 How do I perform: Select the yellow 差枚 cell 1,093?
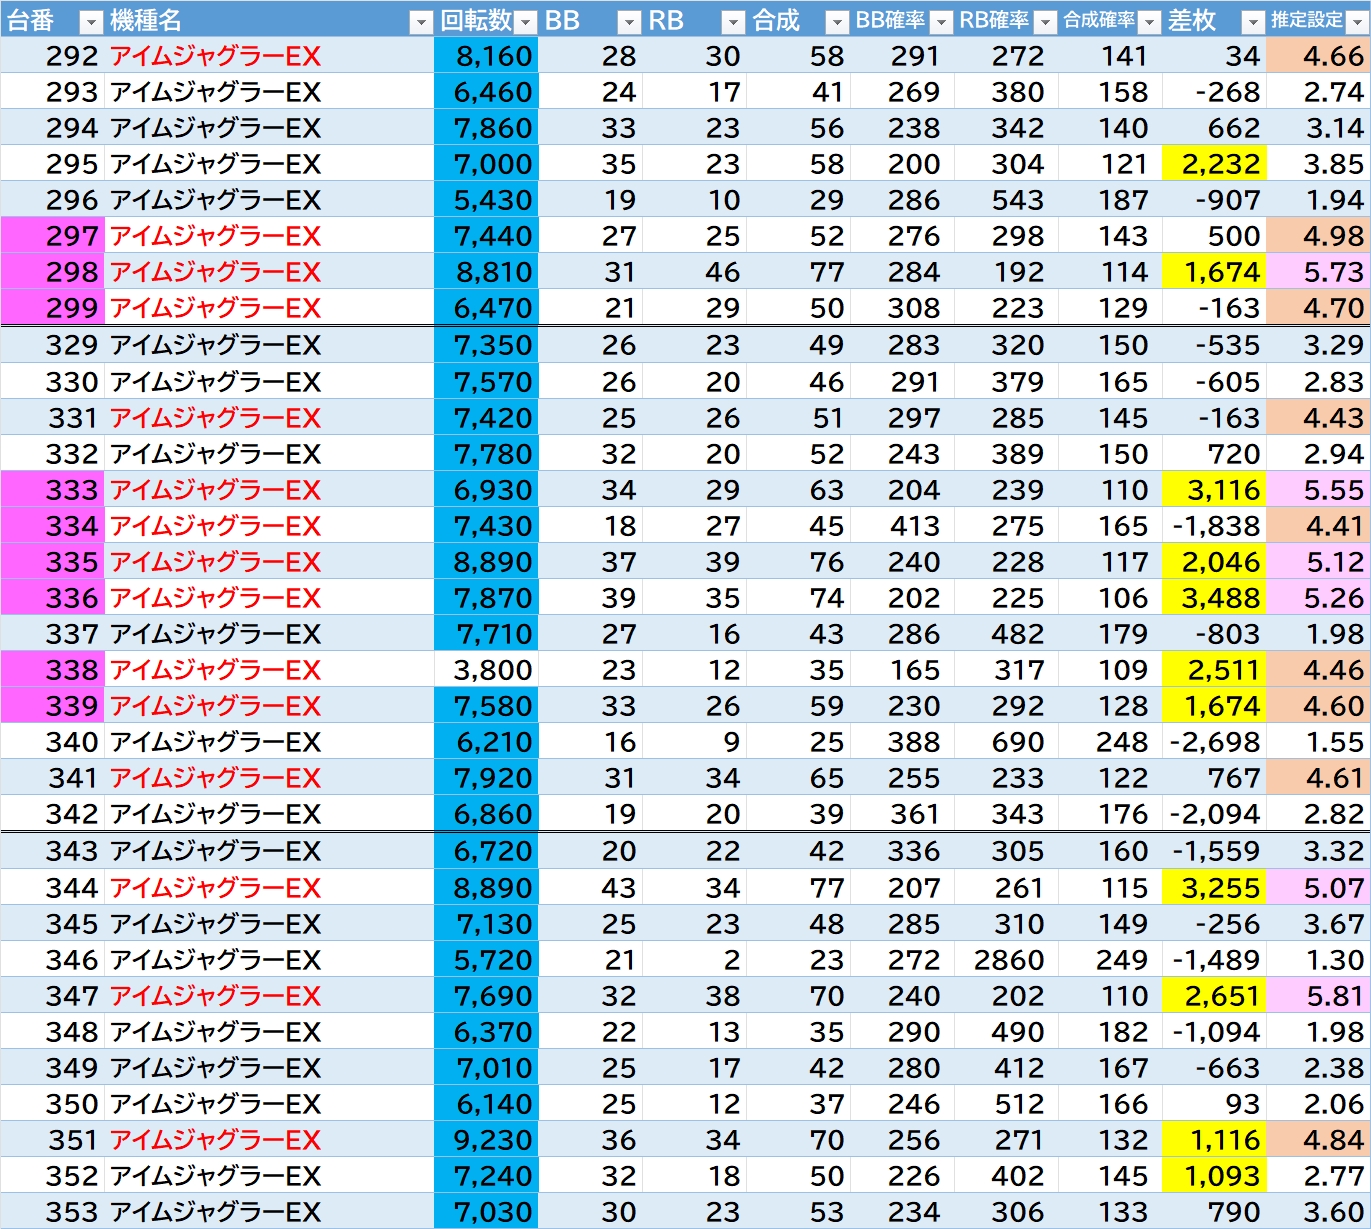tap(1214, 1176)
